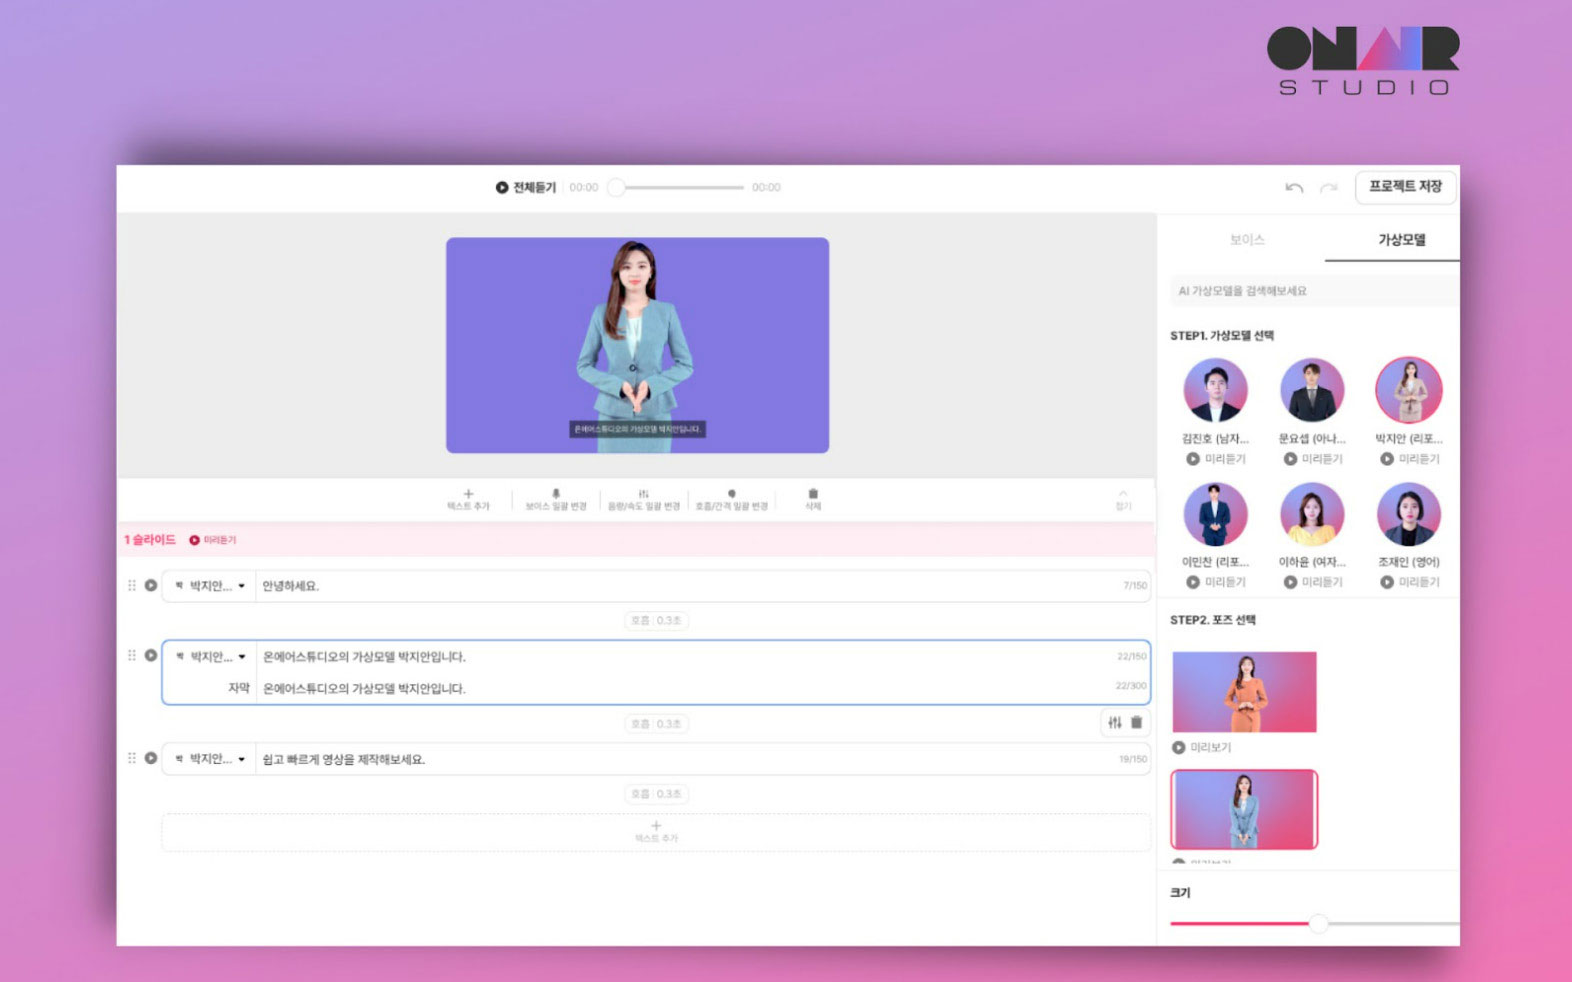Click the subtitle caption in the preview
Screen dimensions: 1572x982
637,429
